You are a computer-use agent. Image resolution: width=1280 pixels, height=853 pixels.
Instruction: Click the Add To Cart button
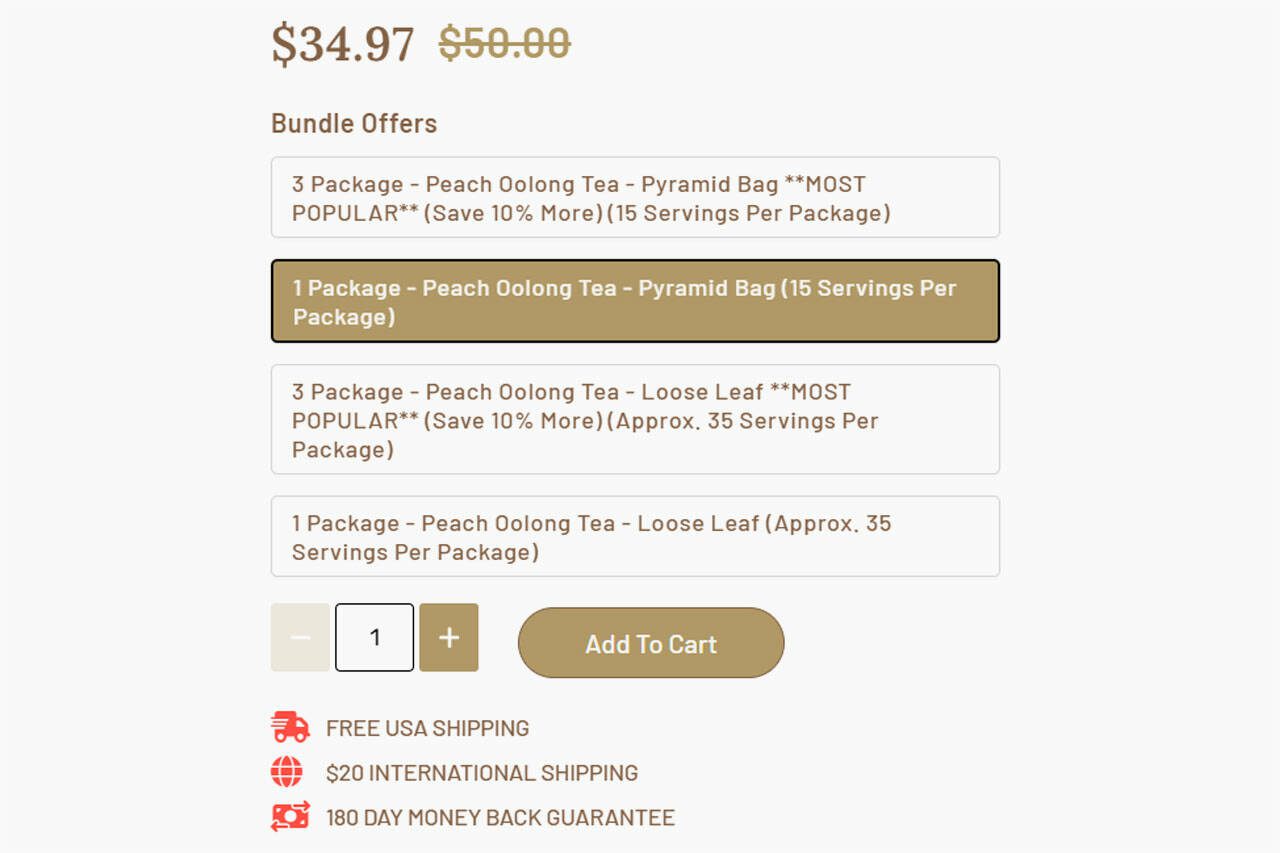651,643
